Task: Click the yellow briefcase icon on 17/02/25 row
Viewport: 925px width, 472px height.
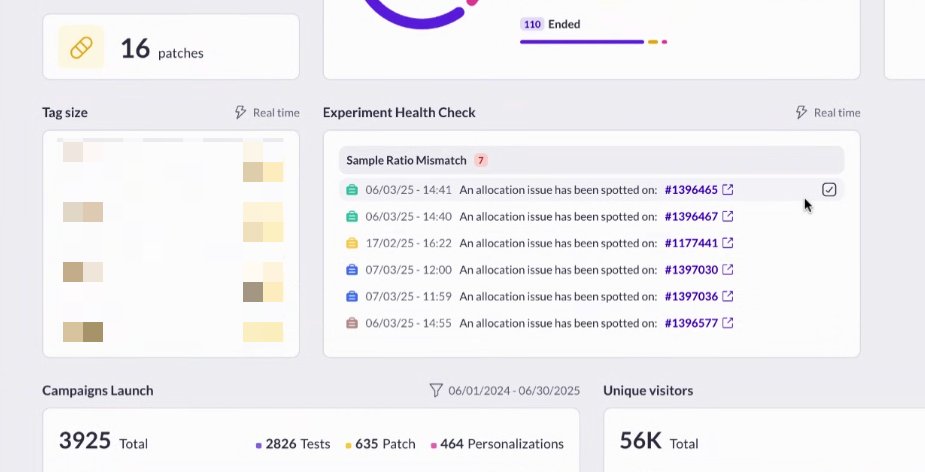Action: (352, 242)
